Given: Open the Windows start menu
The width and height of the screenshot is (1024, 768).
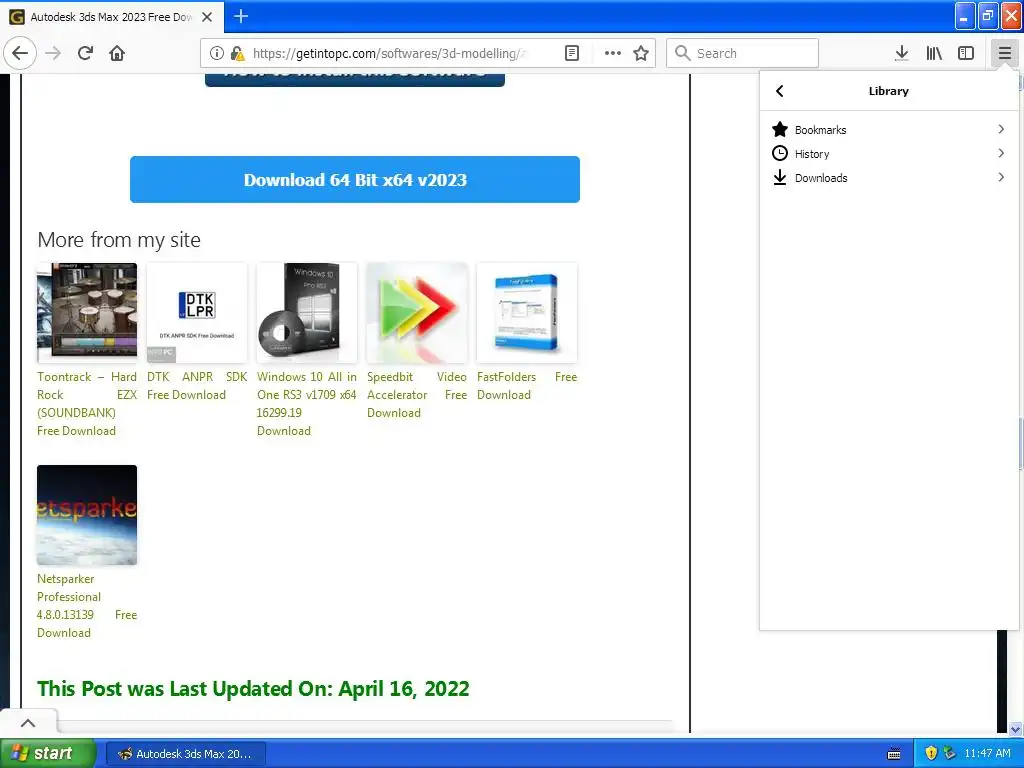Looking at the screenshot, I should click(47, 753).
